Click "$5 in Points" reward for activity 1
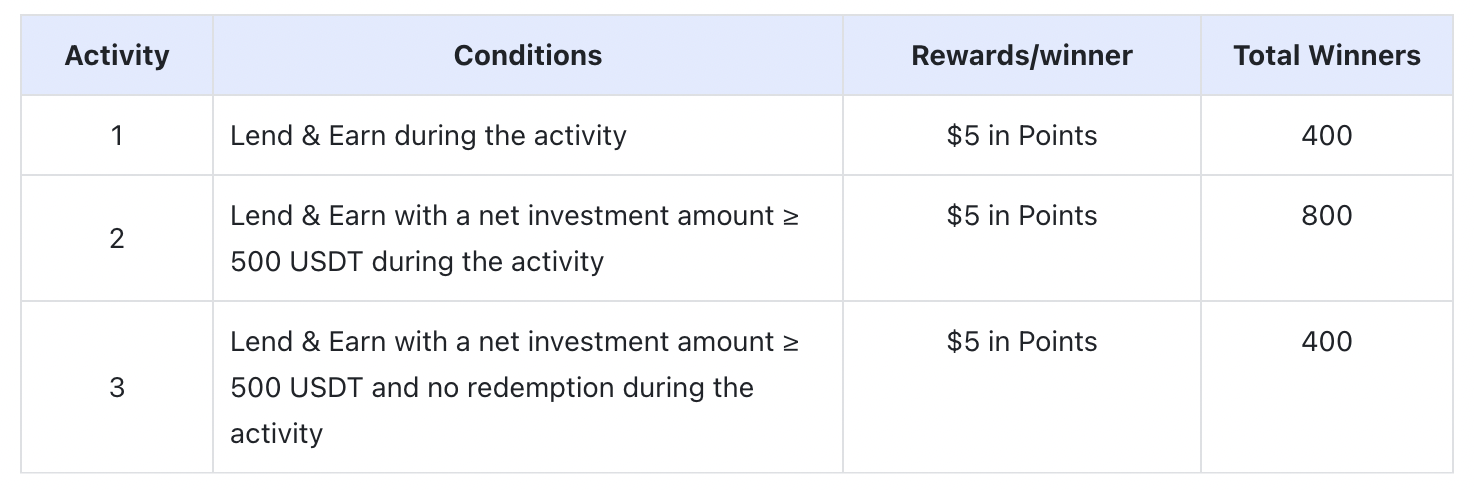The height and width of the screenshot is (490, 1474). (x=1021, y=135)
